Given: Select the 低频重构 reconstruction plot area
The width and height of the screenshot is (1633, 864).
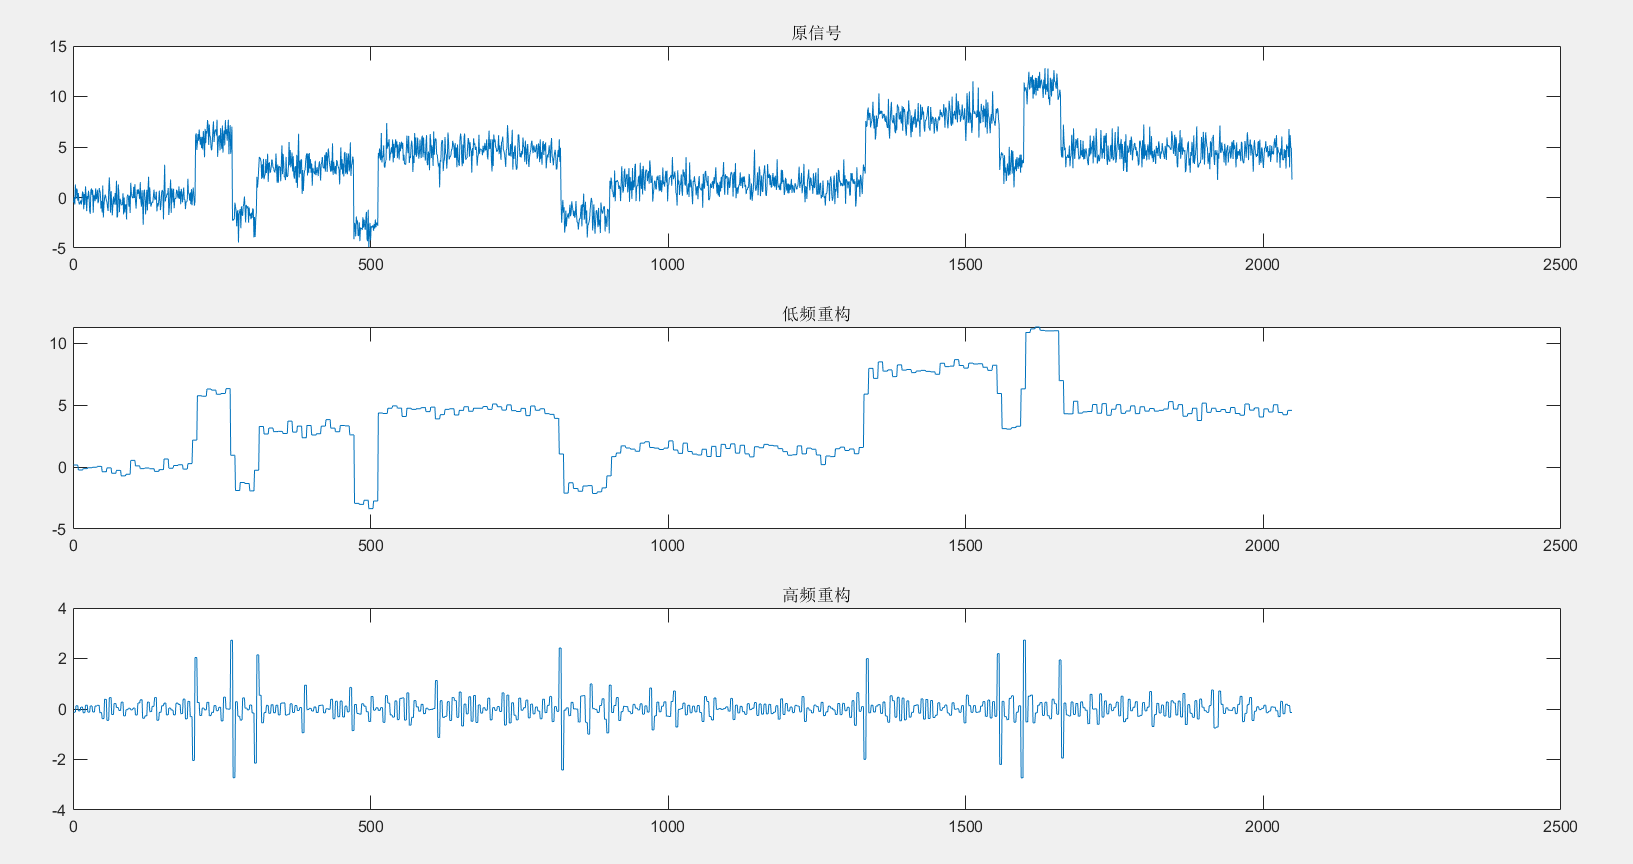Looking at the screenshot, I should (x=816, y=428).
